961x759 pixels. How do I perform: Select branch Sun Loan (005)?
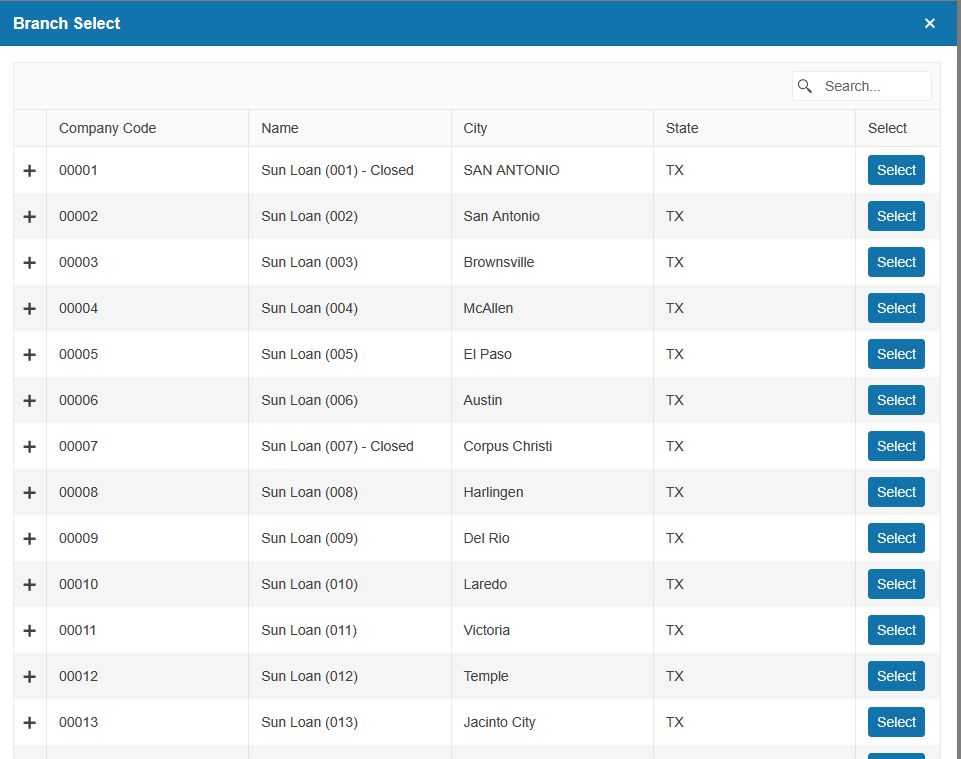pos(896,354)
